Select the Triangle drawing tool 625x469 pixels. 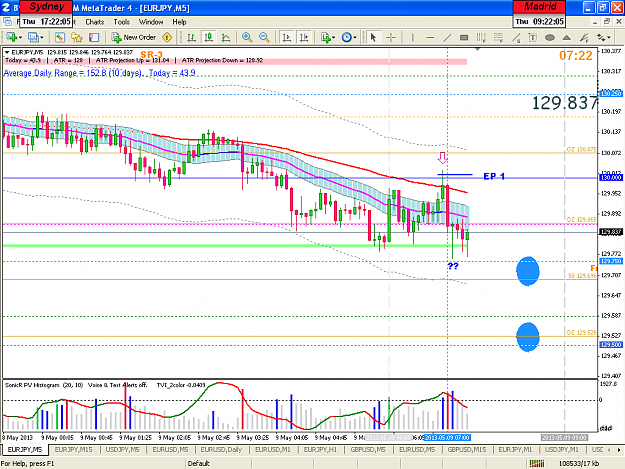[567, 37]
